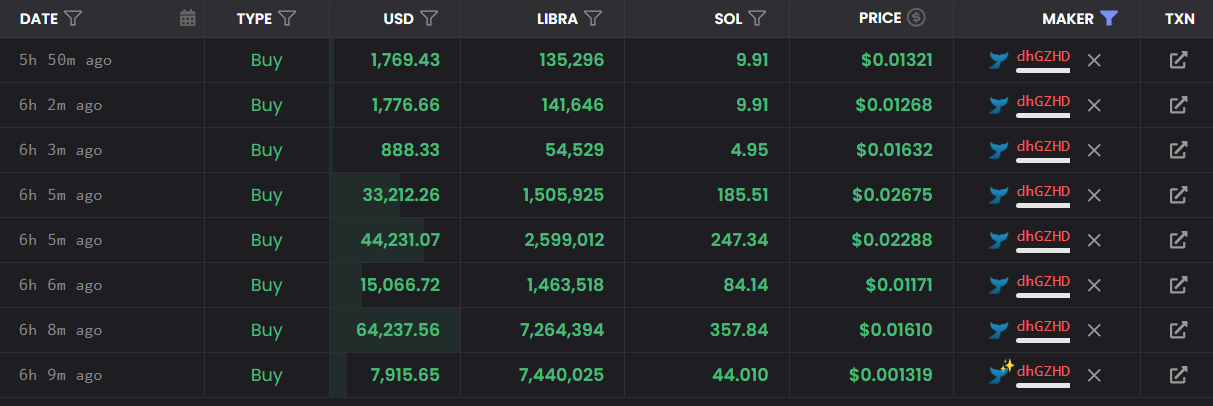1213x406 pixels.
Task: Remove maker filter on 64,237.56 row
Action: pyautogui.click(x=1094, y=330)
